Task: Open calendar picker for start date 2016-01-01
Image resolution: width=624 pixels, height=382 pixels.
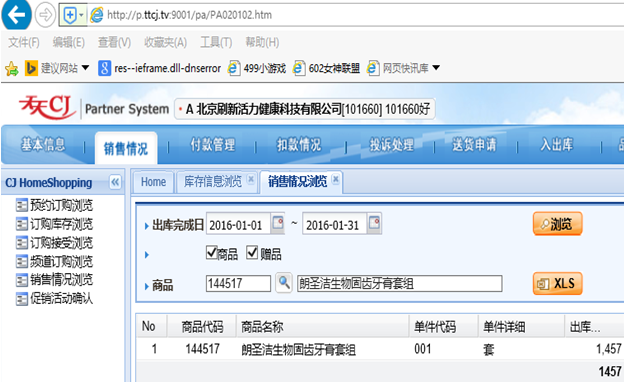Action: coord(278,223)
